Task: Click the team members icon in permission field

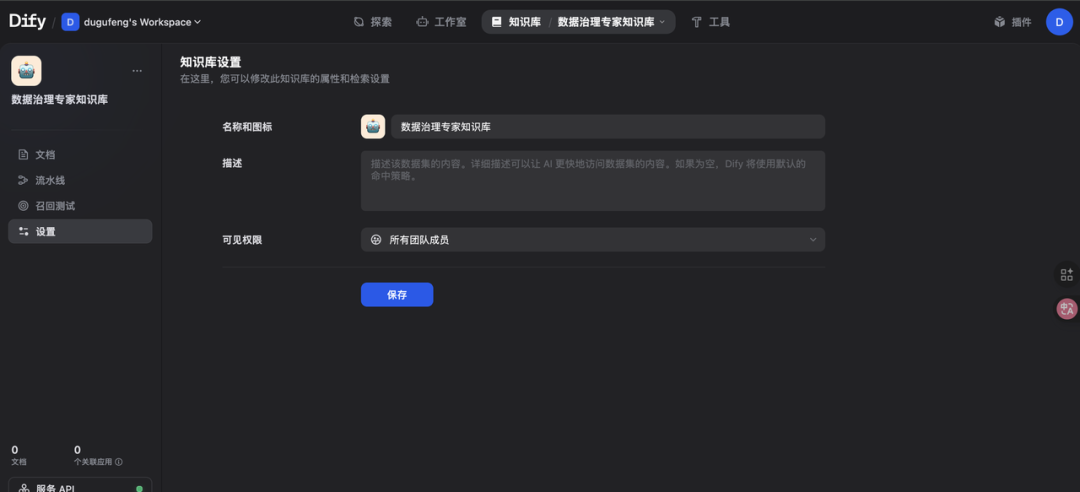Action: pyautogui.click(x=376, y=240)
